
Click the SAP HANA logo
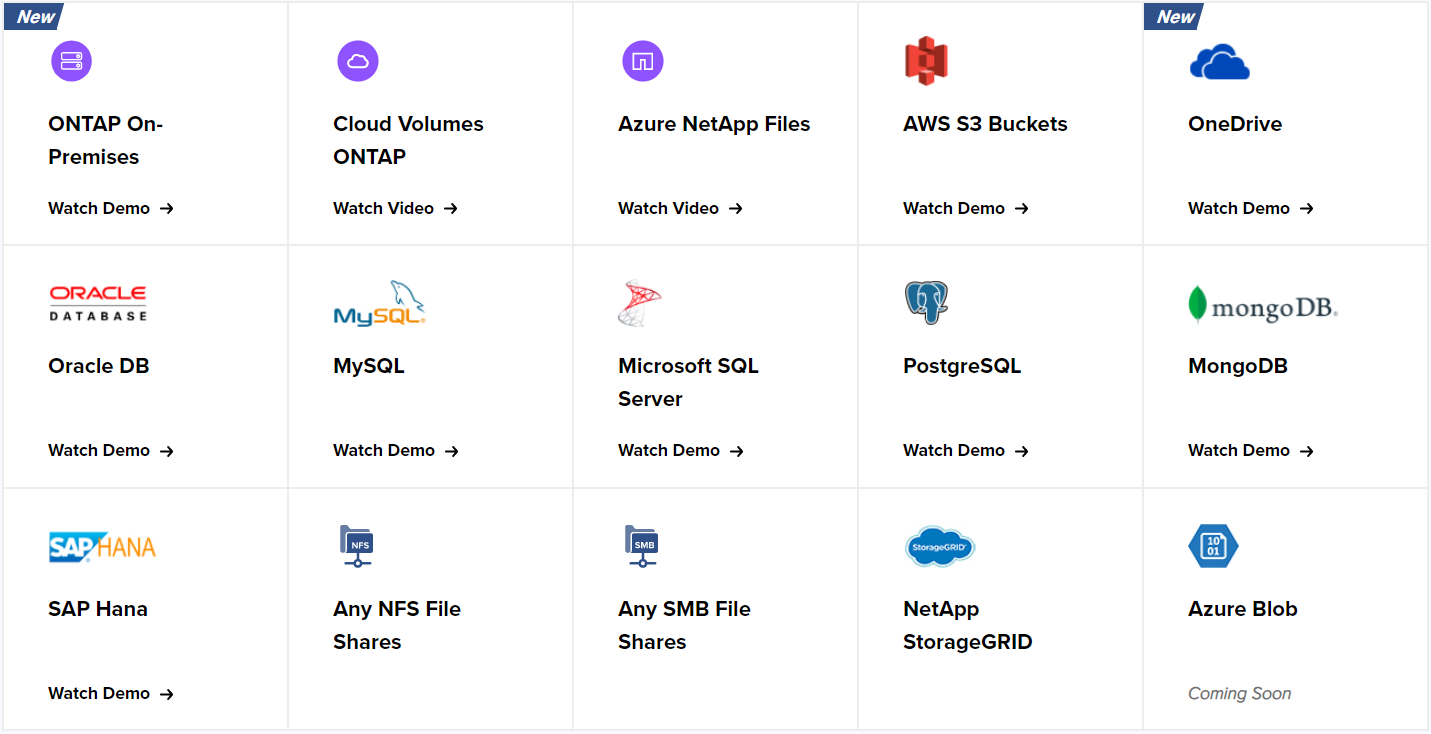102,547
